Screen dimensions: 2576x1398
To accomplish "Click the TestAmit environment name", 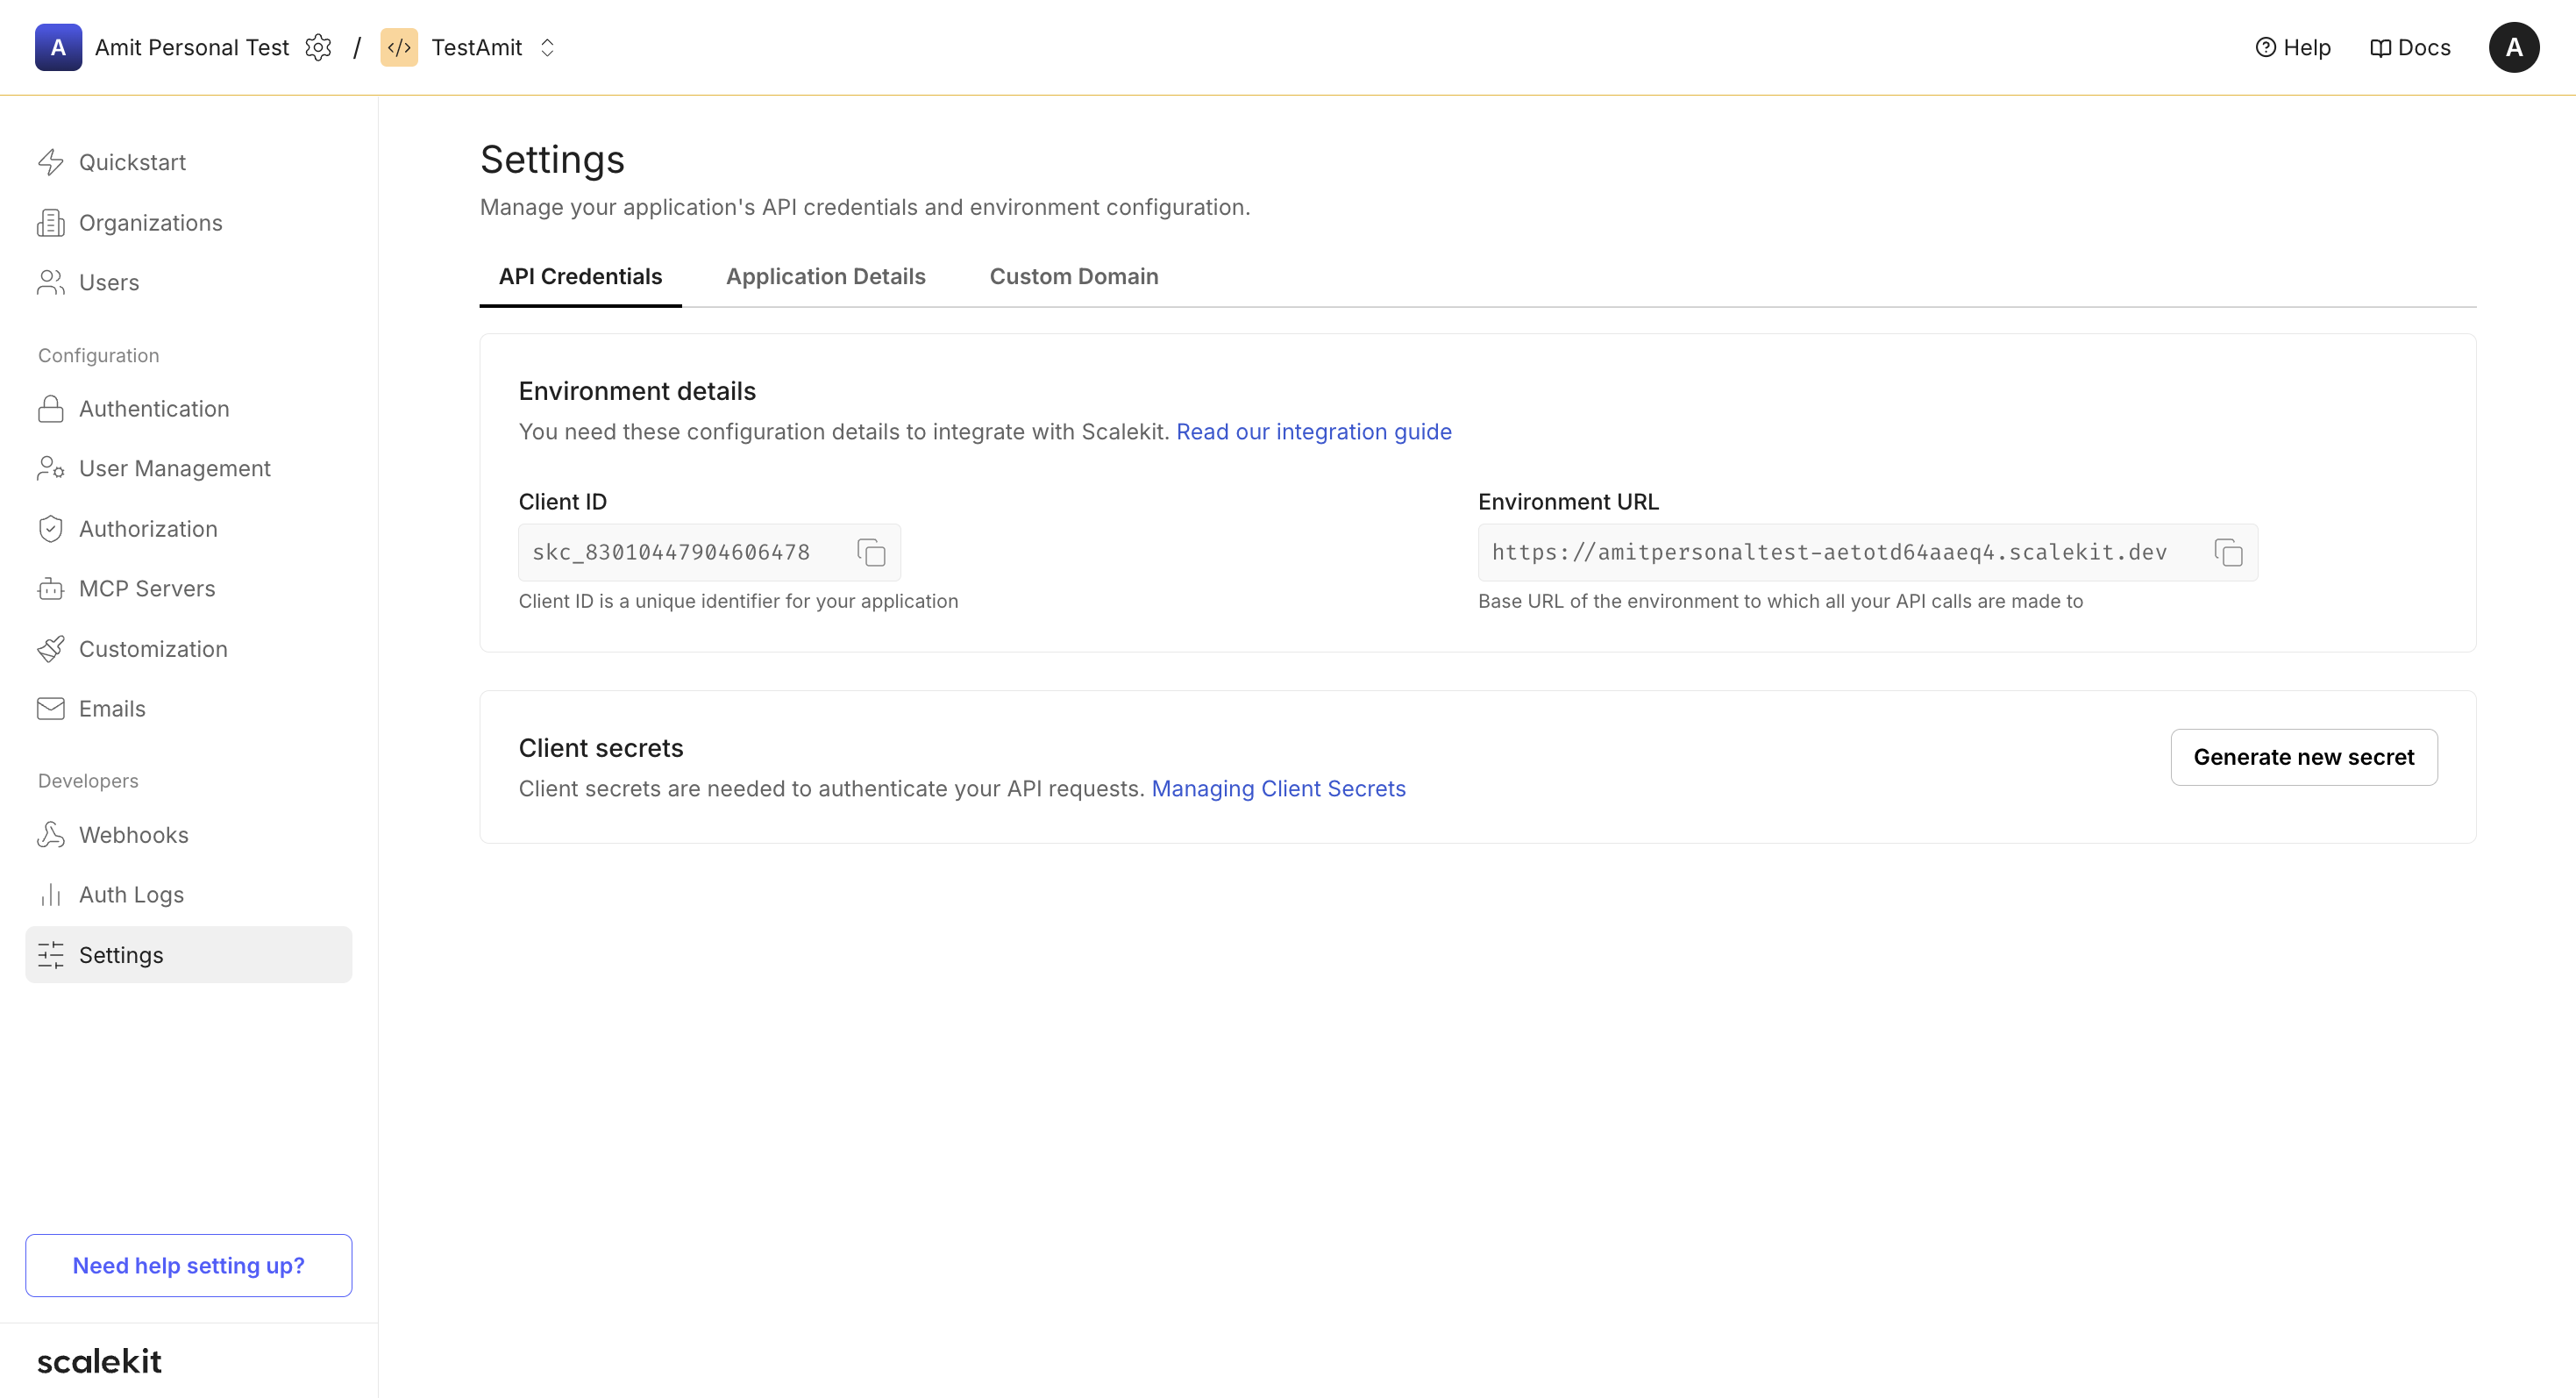I will (476, 47).
